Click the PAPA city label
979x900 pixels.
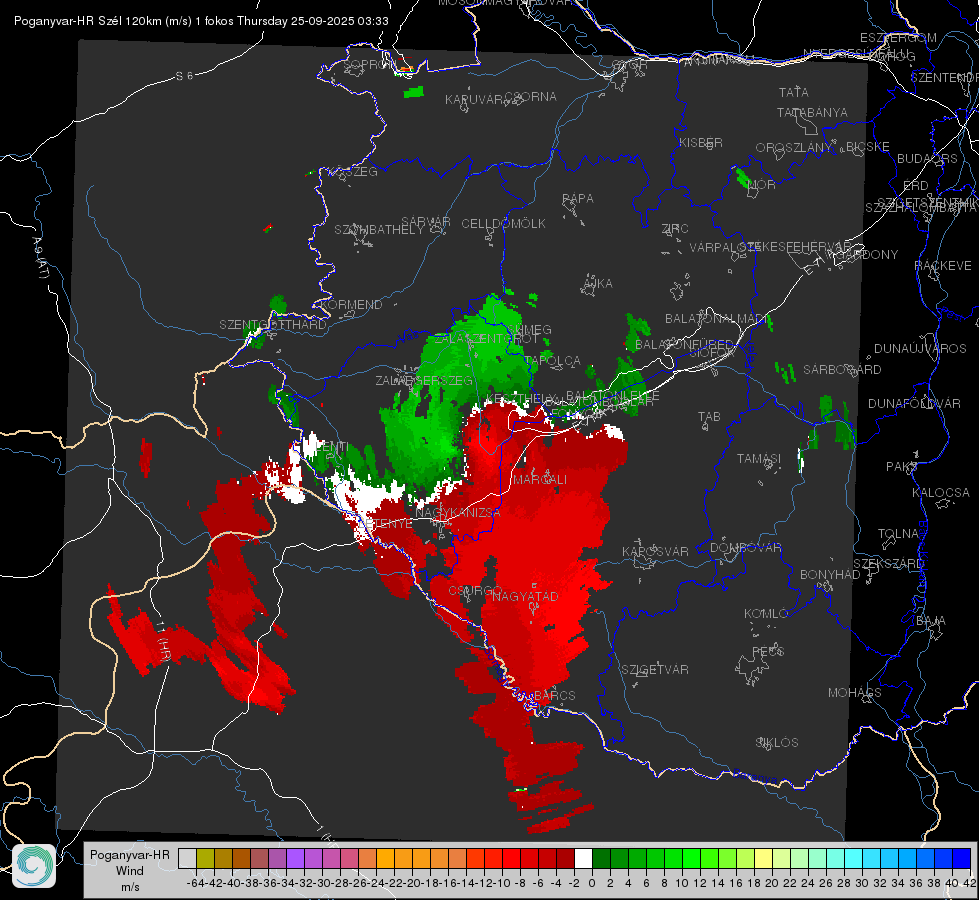click(578, 199)
